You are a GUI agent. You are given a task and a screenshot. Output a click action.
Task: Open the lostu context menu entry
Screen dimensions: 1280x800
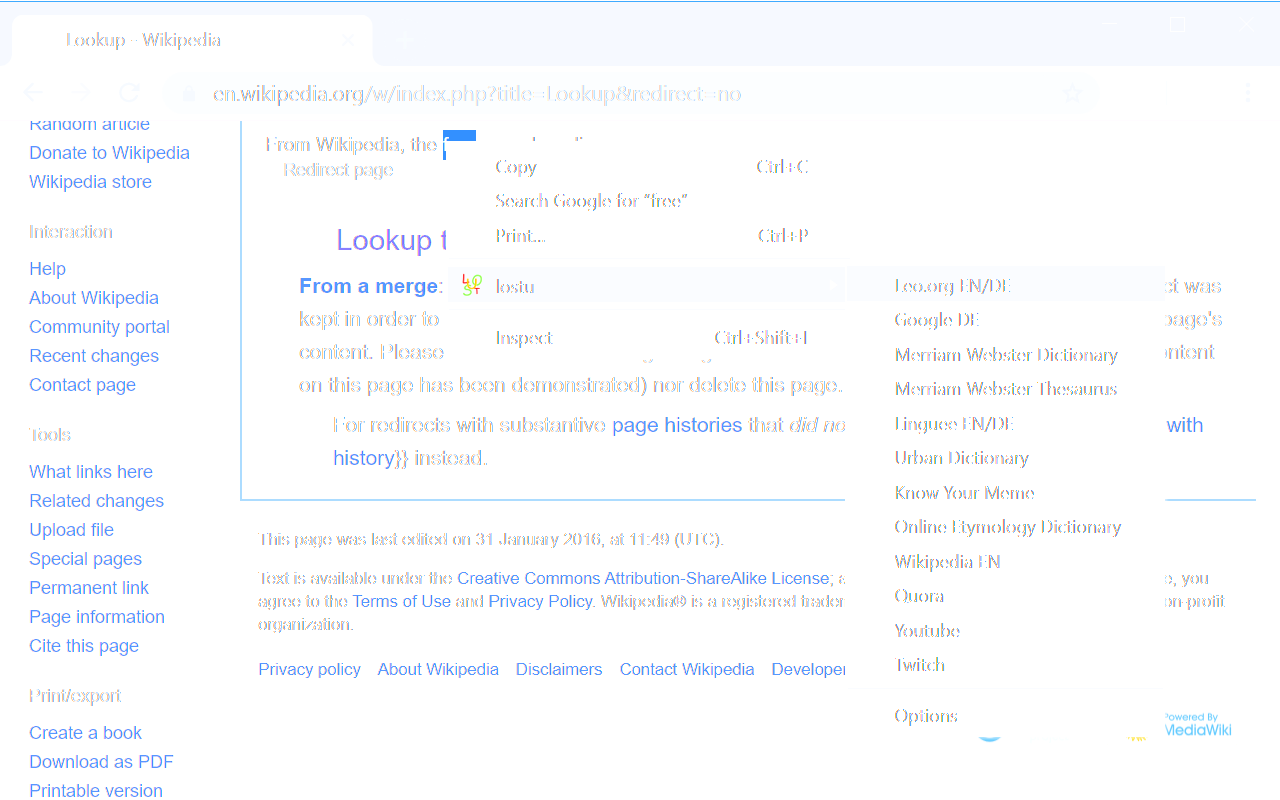coord(645,286)
